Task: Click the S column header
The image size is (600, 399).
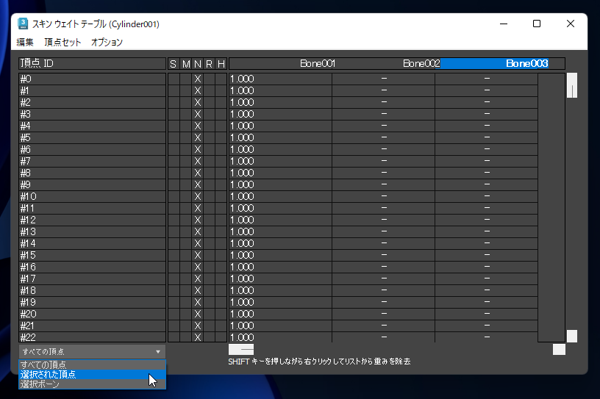Action: (173, 64)
